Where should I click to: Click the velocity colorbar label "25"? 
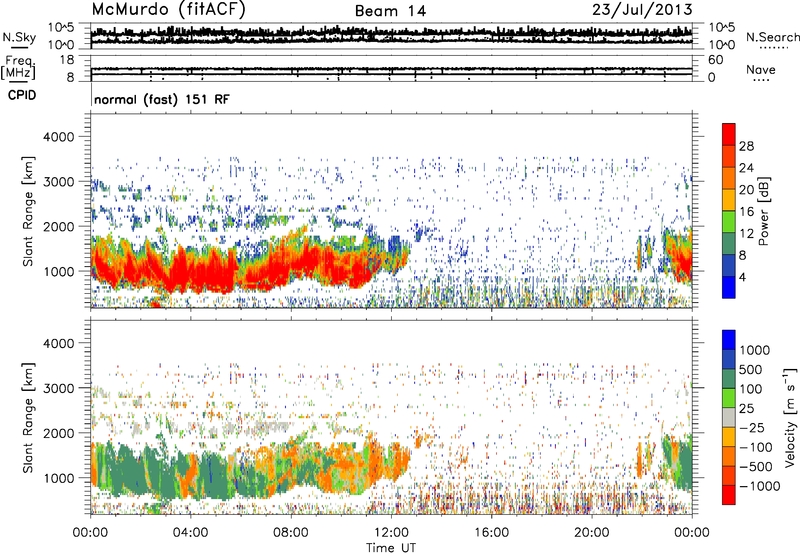pos(746,409)
